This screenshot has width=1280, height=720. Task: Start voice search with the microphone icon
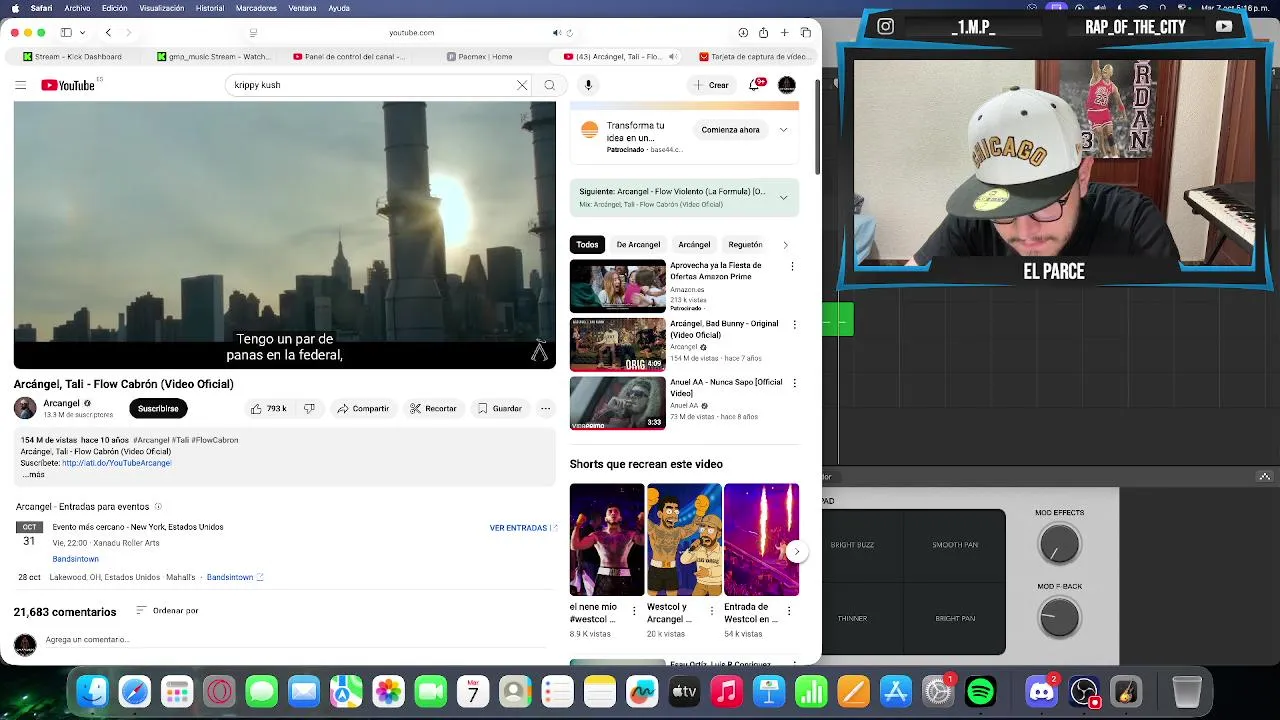coord(588,85)
